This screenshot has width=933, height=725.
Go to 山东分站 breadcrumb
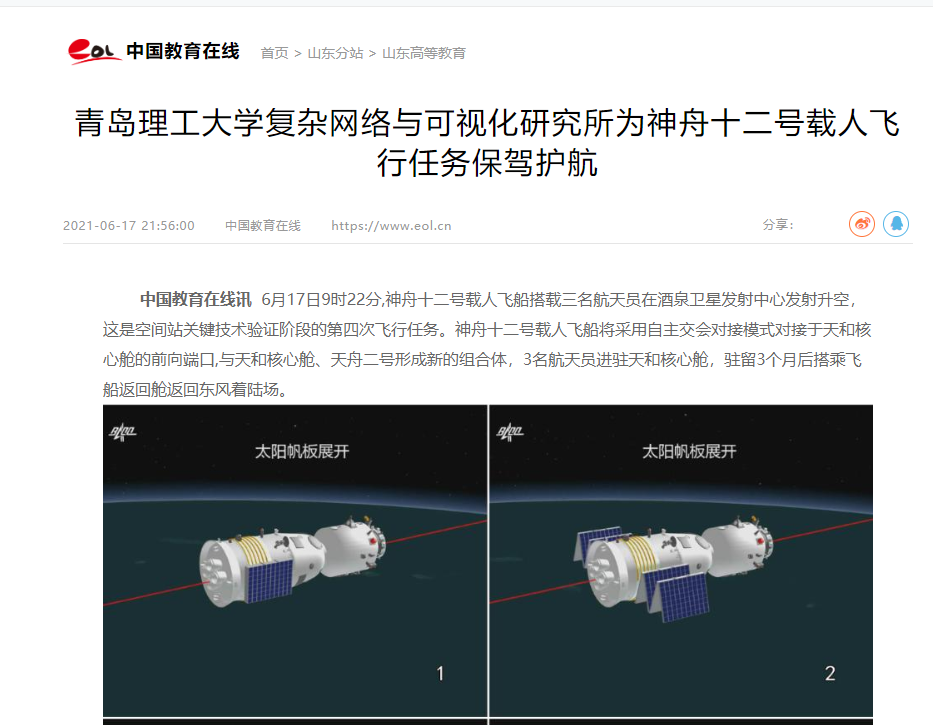click(x=335, y=53)
